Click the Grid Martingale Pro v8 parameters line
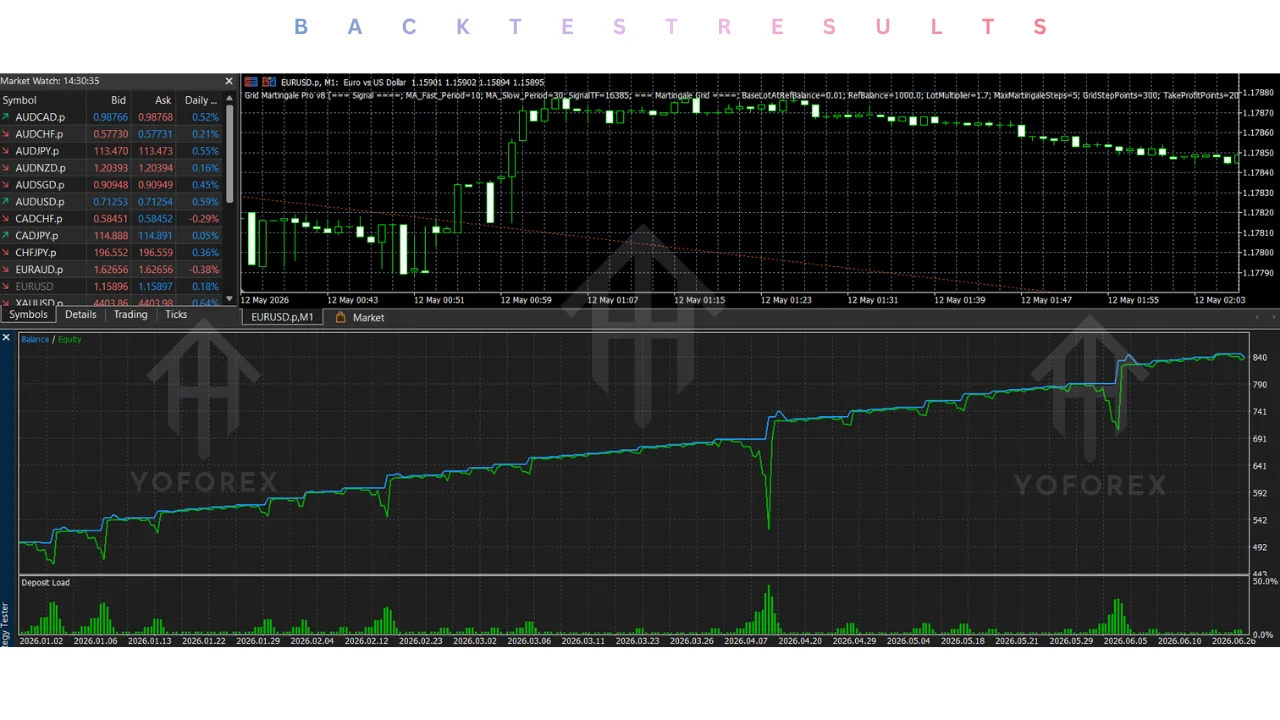Screen dimensions: 1280x720 tap(742, 95)
